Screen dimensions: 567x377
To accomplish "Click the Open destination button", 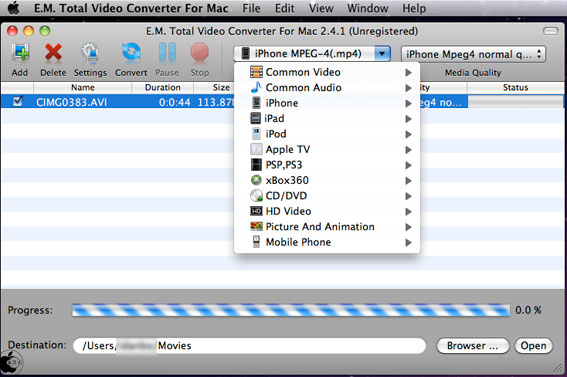I will pos(533,346).
